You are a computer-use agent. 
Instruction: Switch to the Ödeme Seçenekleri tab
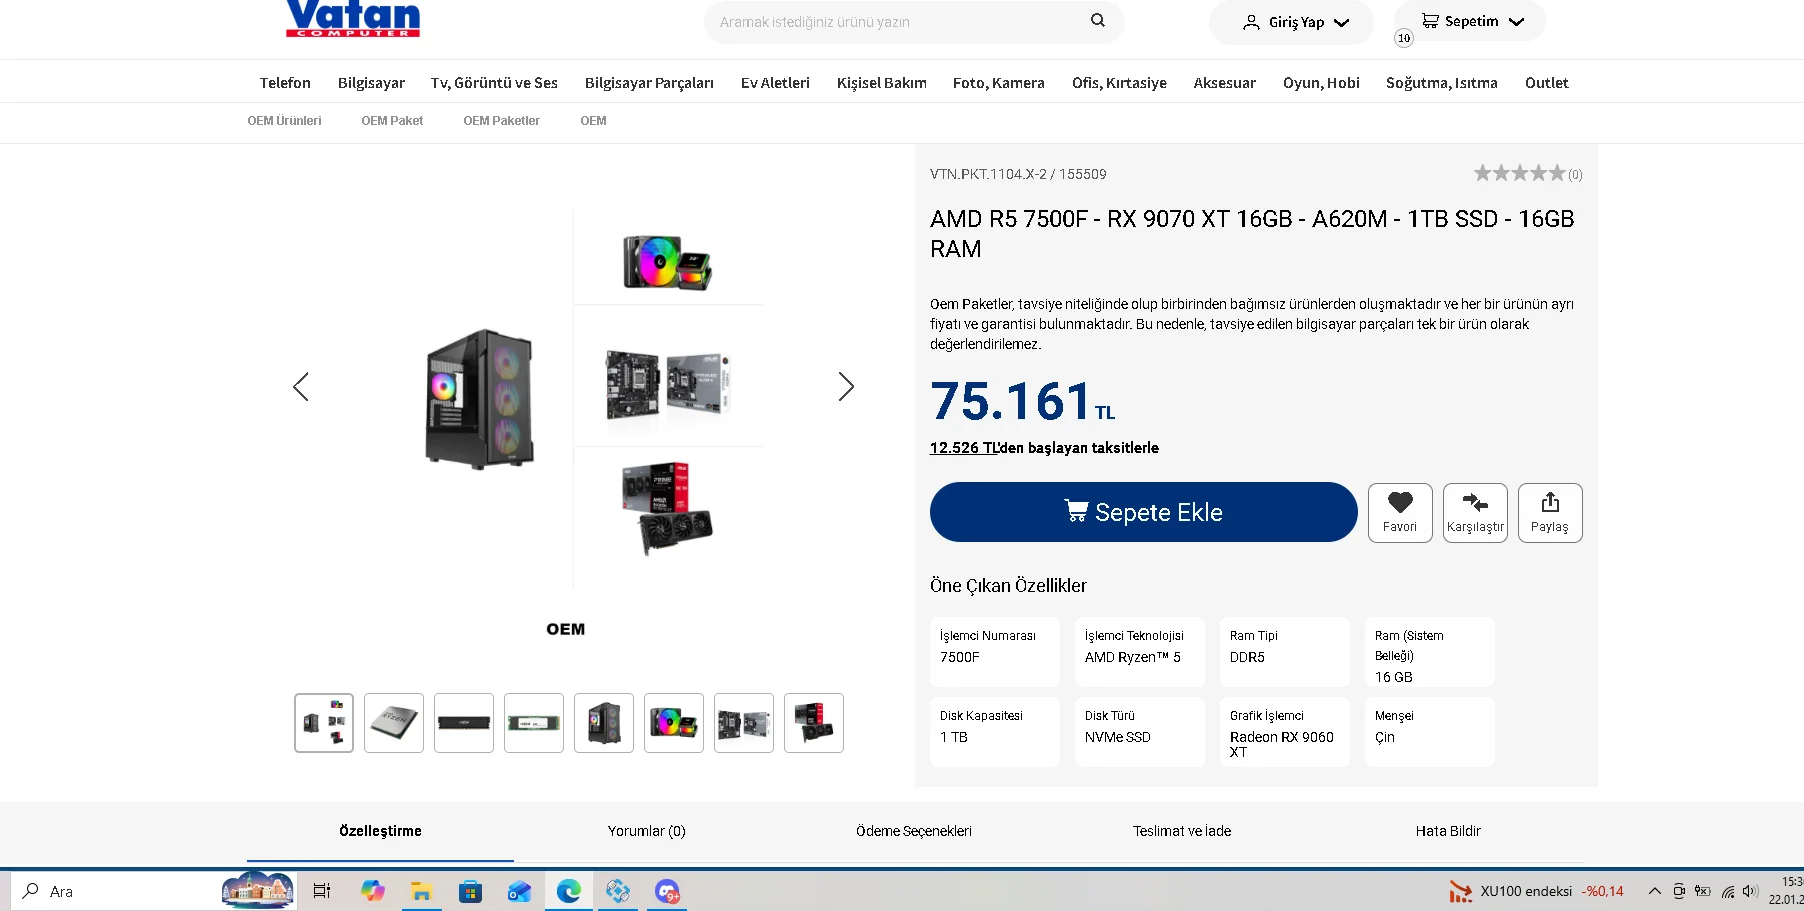914,831
